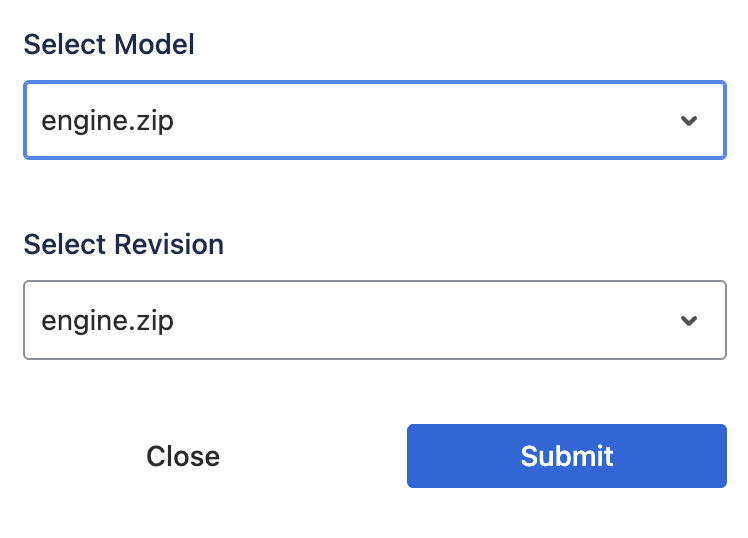Focus the blue-outlined model select box
The image size is (748, 538).
coord(374,121)
